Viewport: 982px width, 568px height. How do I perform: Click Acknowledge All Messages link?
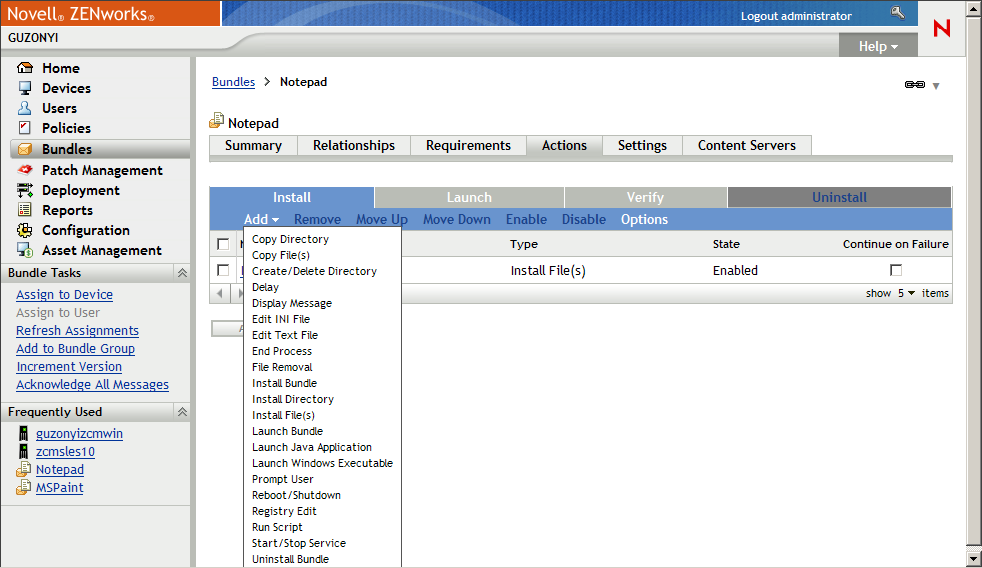pyautogui.click(x=93, y=385)
